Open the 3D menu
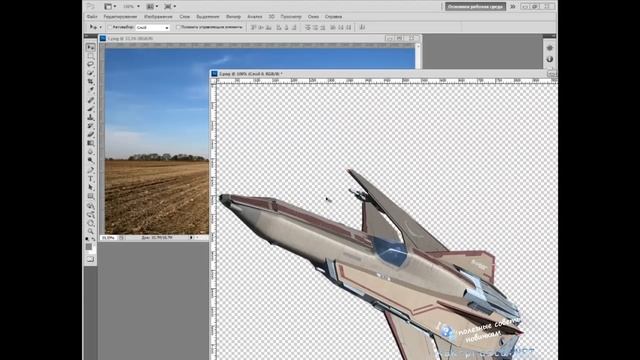 (x=271, y=17)
